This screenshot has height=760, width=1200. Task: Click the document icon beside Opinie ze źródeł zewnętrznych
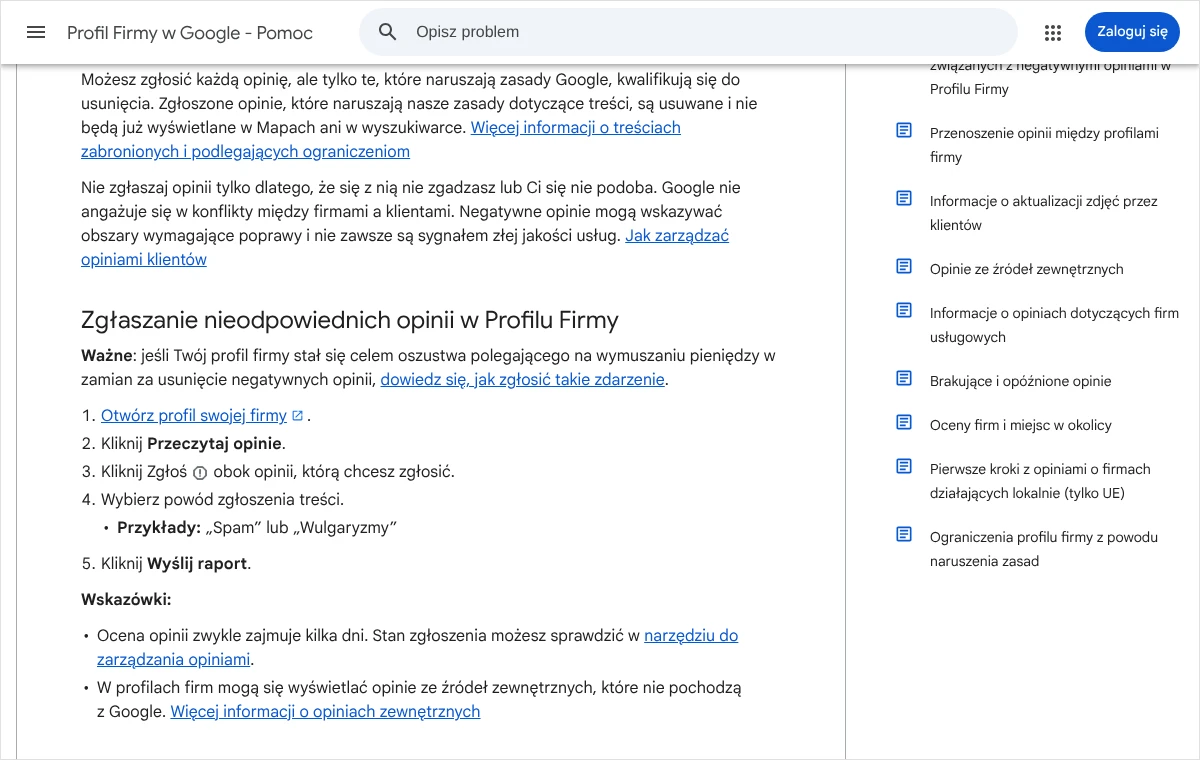pos(904,267)
